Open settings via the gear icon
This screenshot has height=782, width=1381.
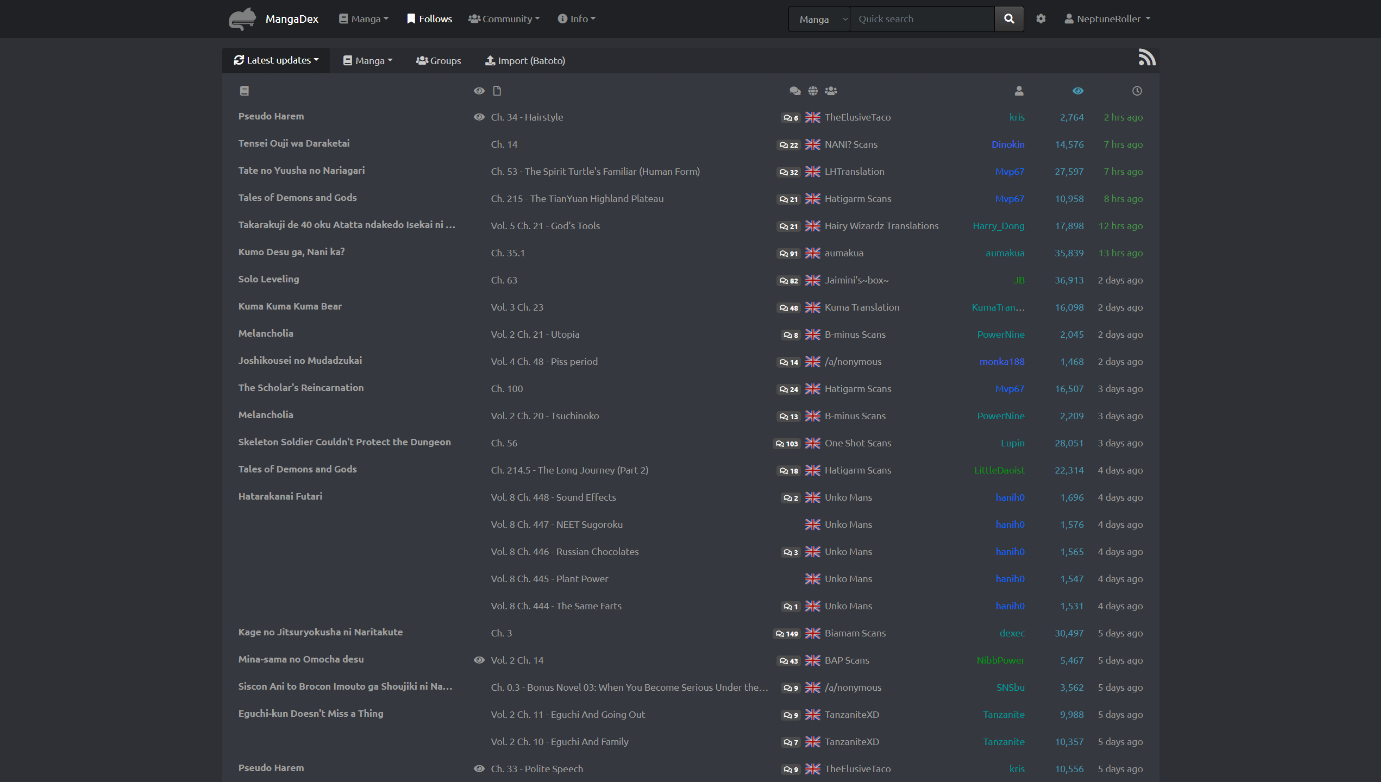click(x=1041, y=19)
